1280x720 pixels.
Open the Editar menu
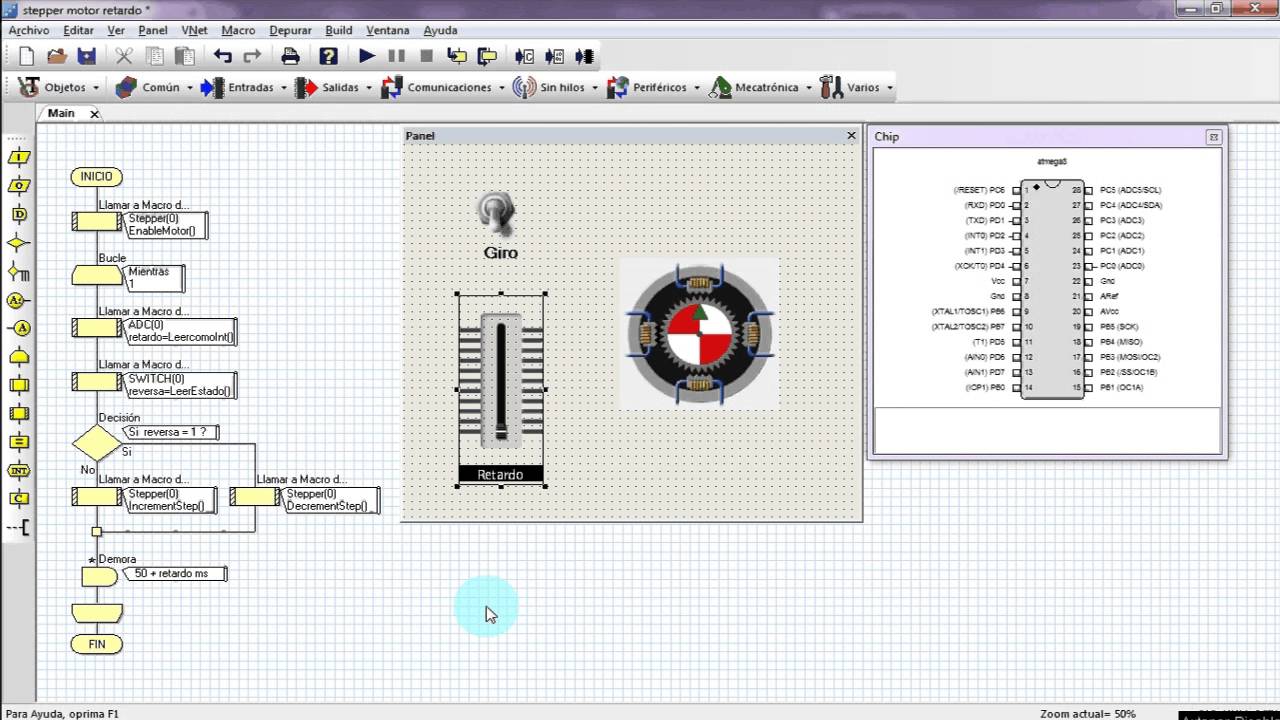tap(78, 31)
